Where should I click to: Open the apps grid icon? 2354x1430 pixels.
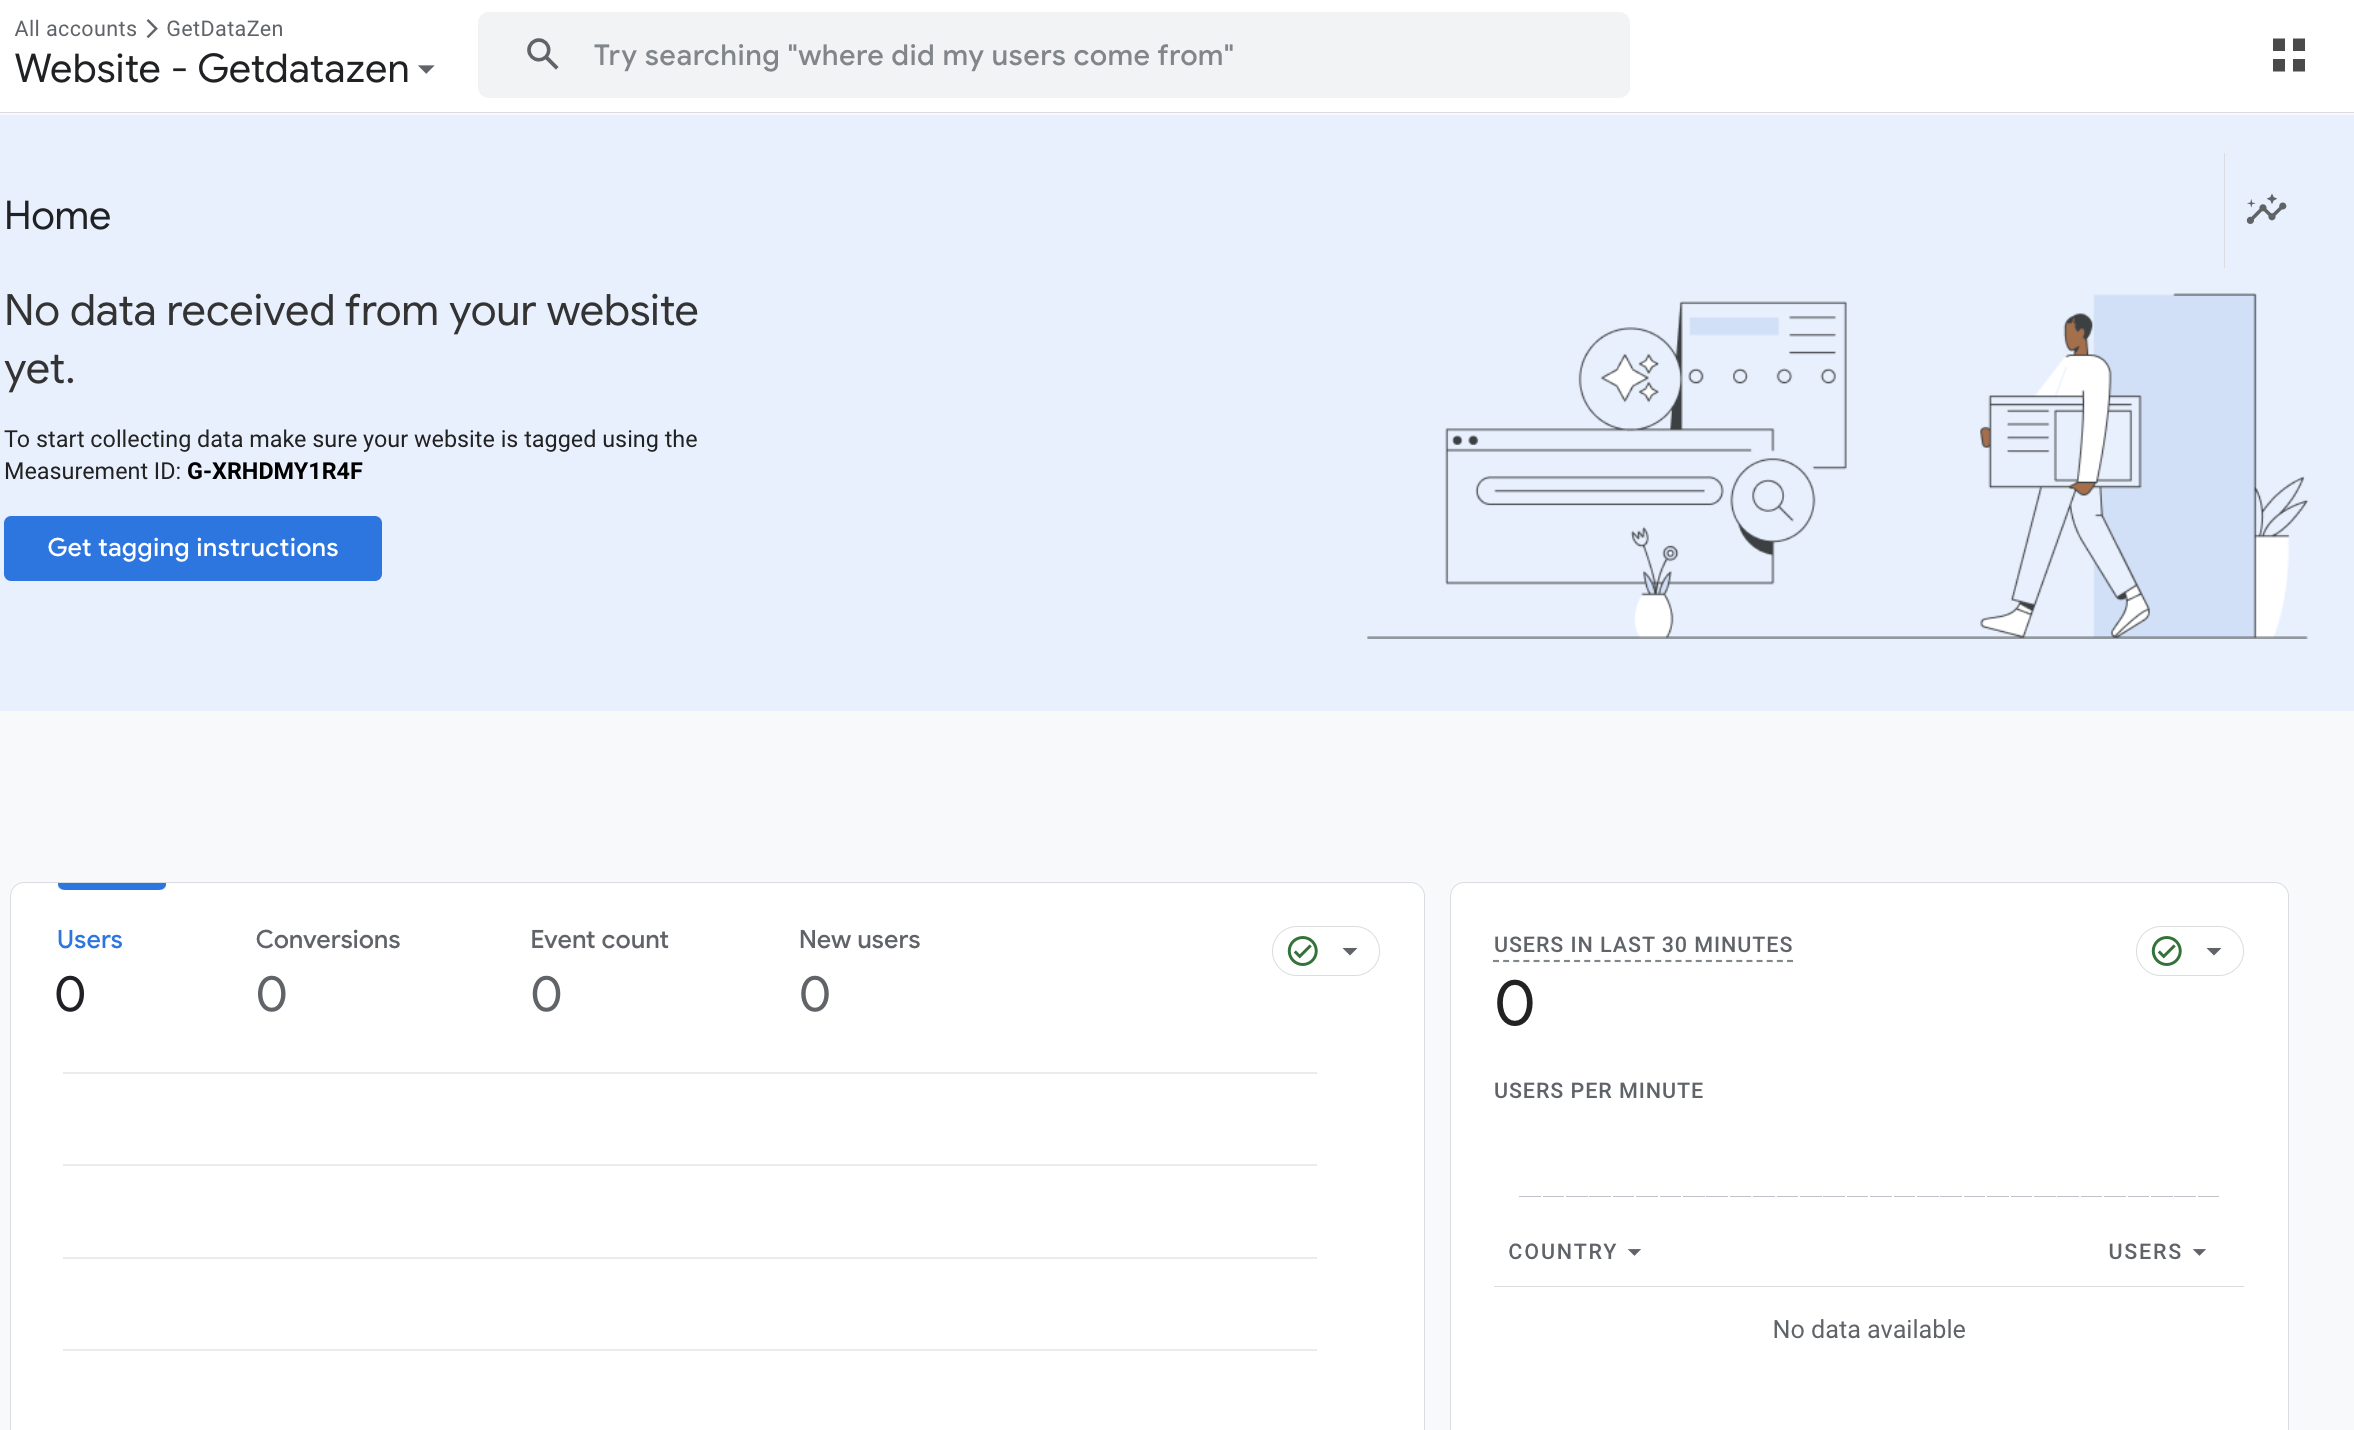click(x=2288, y=55)
